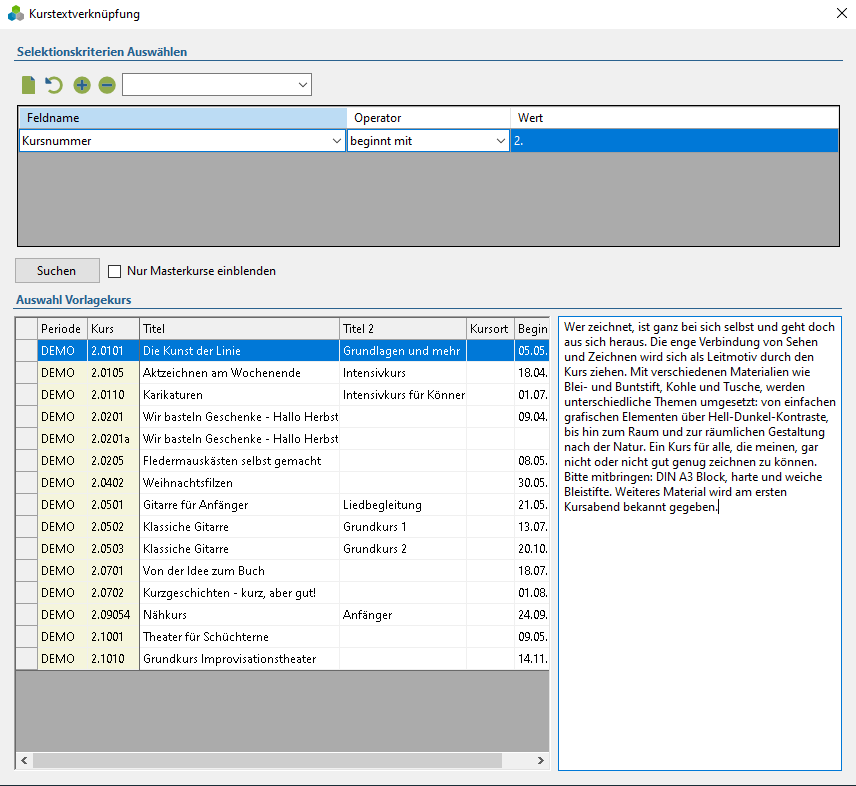Sort by the Kursort column header
Image resolution: width=856 pixels, height=786 pixels.
click(x=490, y=329)
